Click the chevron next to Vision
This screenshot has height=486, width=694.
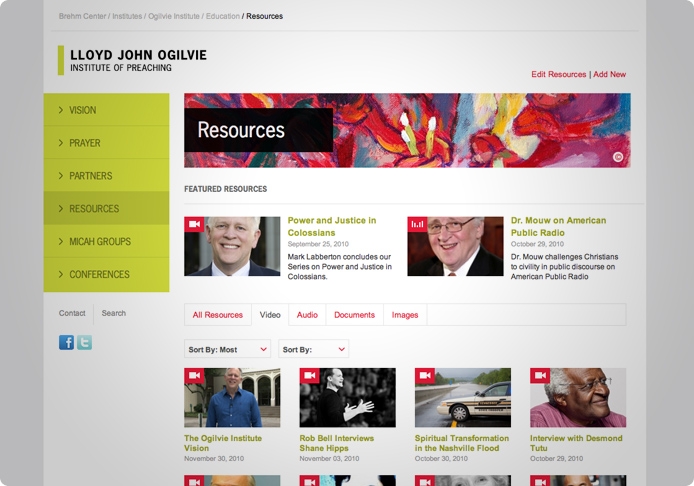click(x=61, y=110)
